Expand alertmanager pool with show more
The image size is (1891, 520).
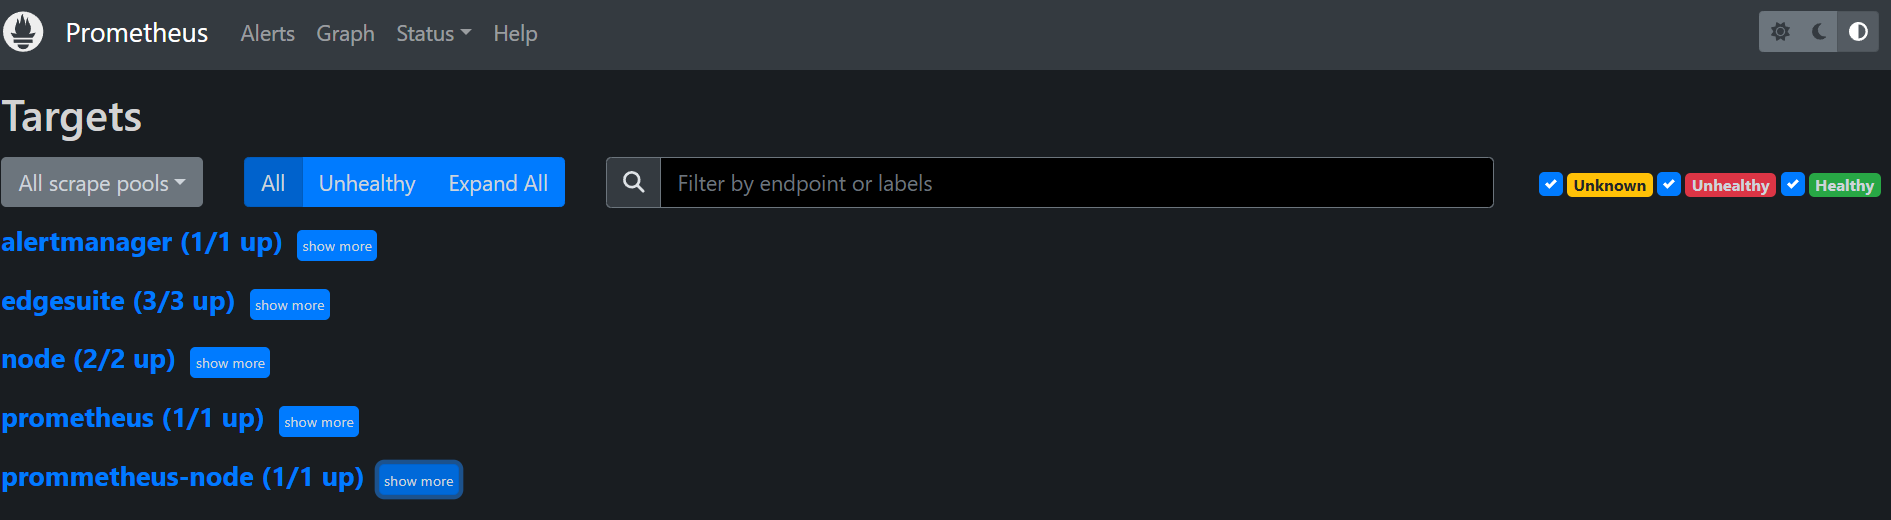337,246
